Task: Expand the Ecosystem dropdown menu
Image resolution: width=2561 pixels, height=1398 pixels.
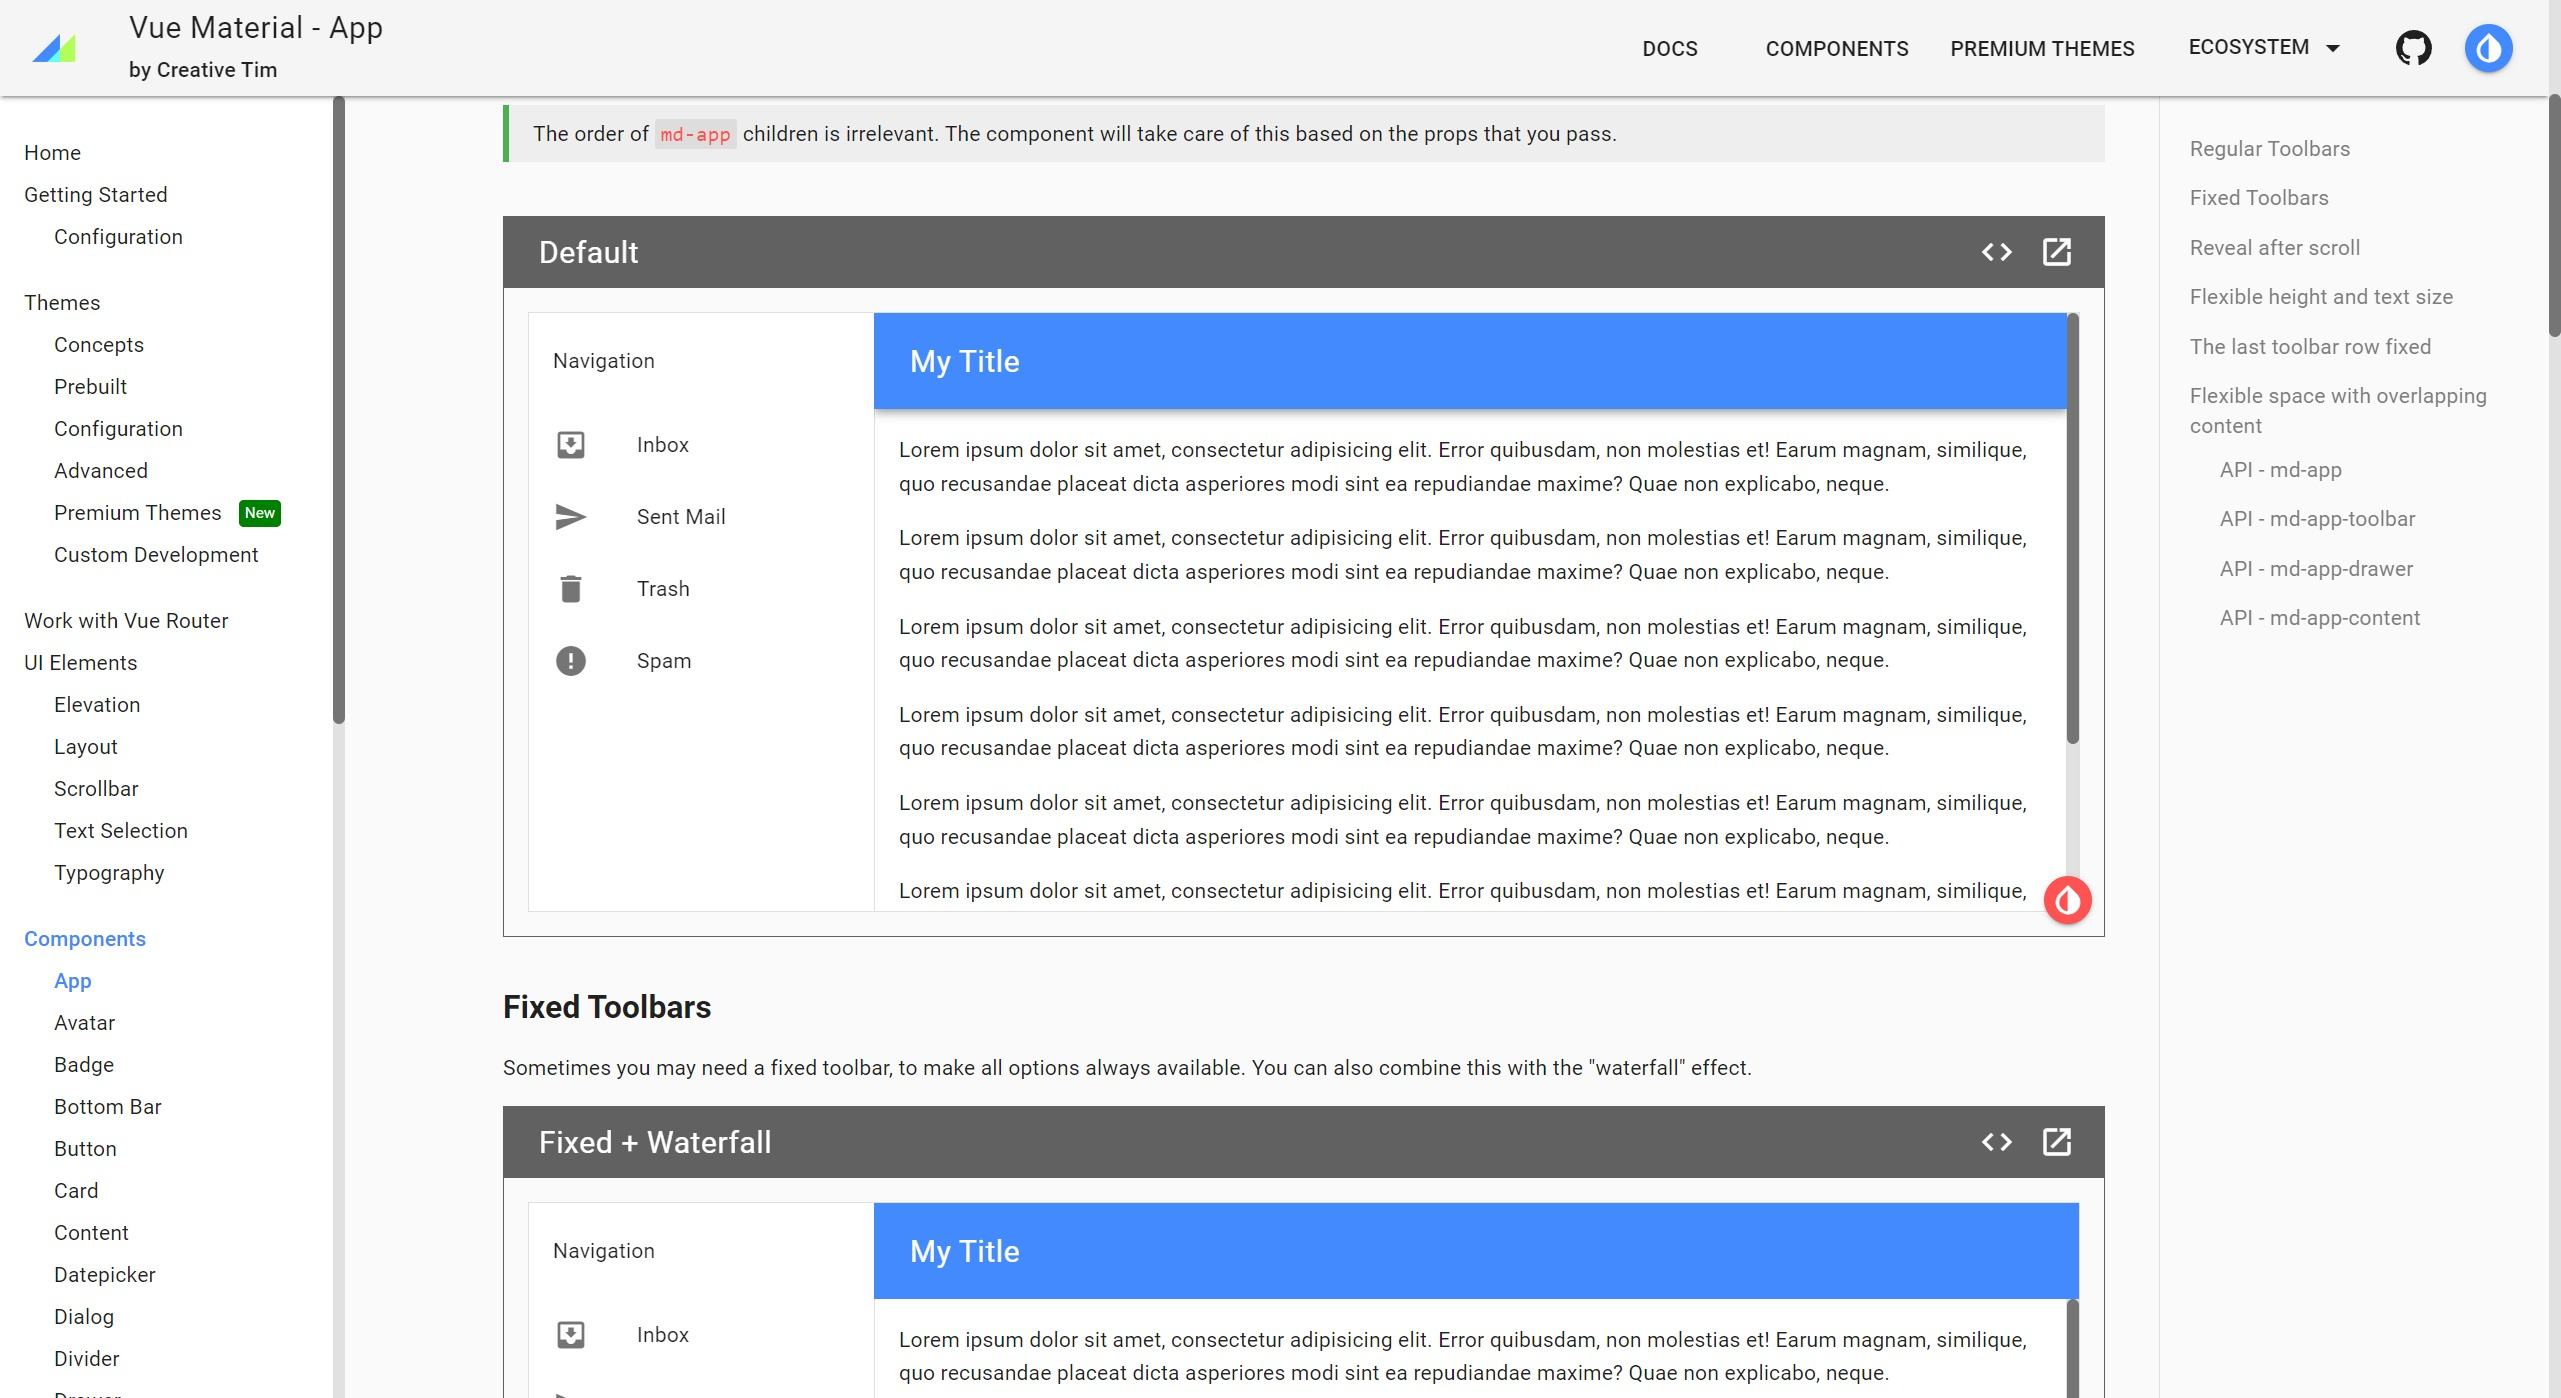Action: pyautogui.click(x=2264, y=48)
